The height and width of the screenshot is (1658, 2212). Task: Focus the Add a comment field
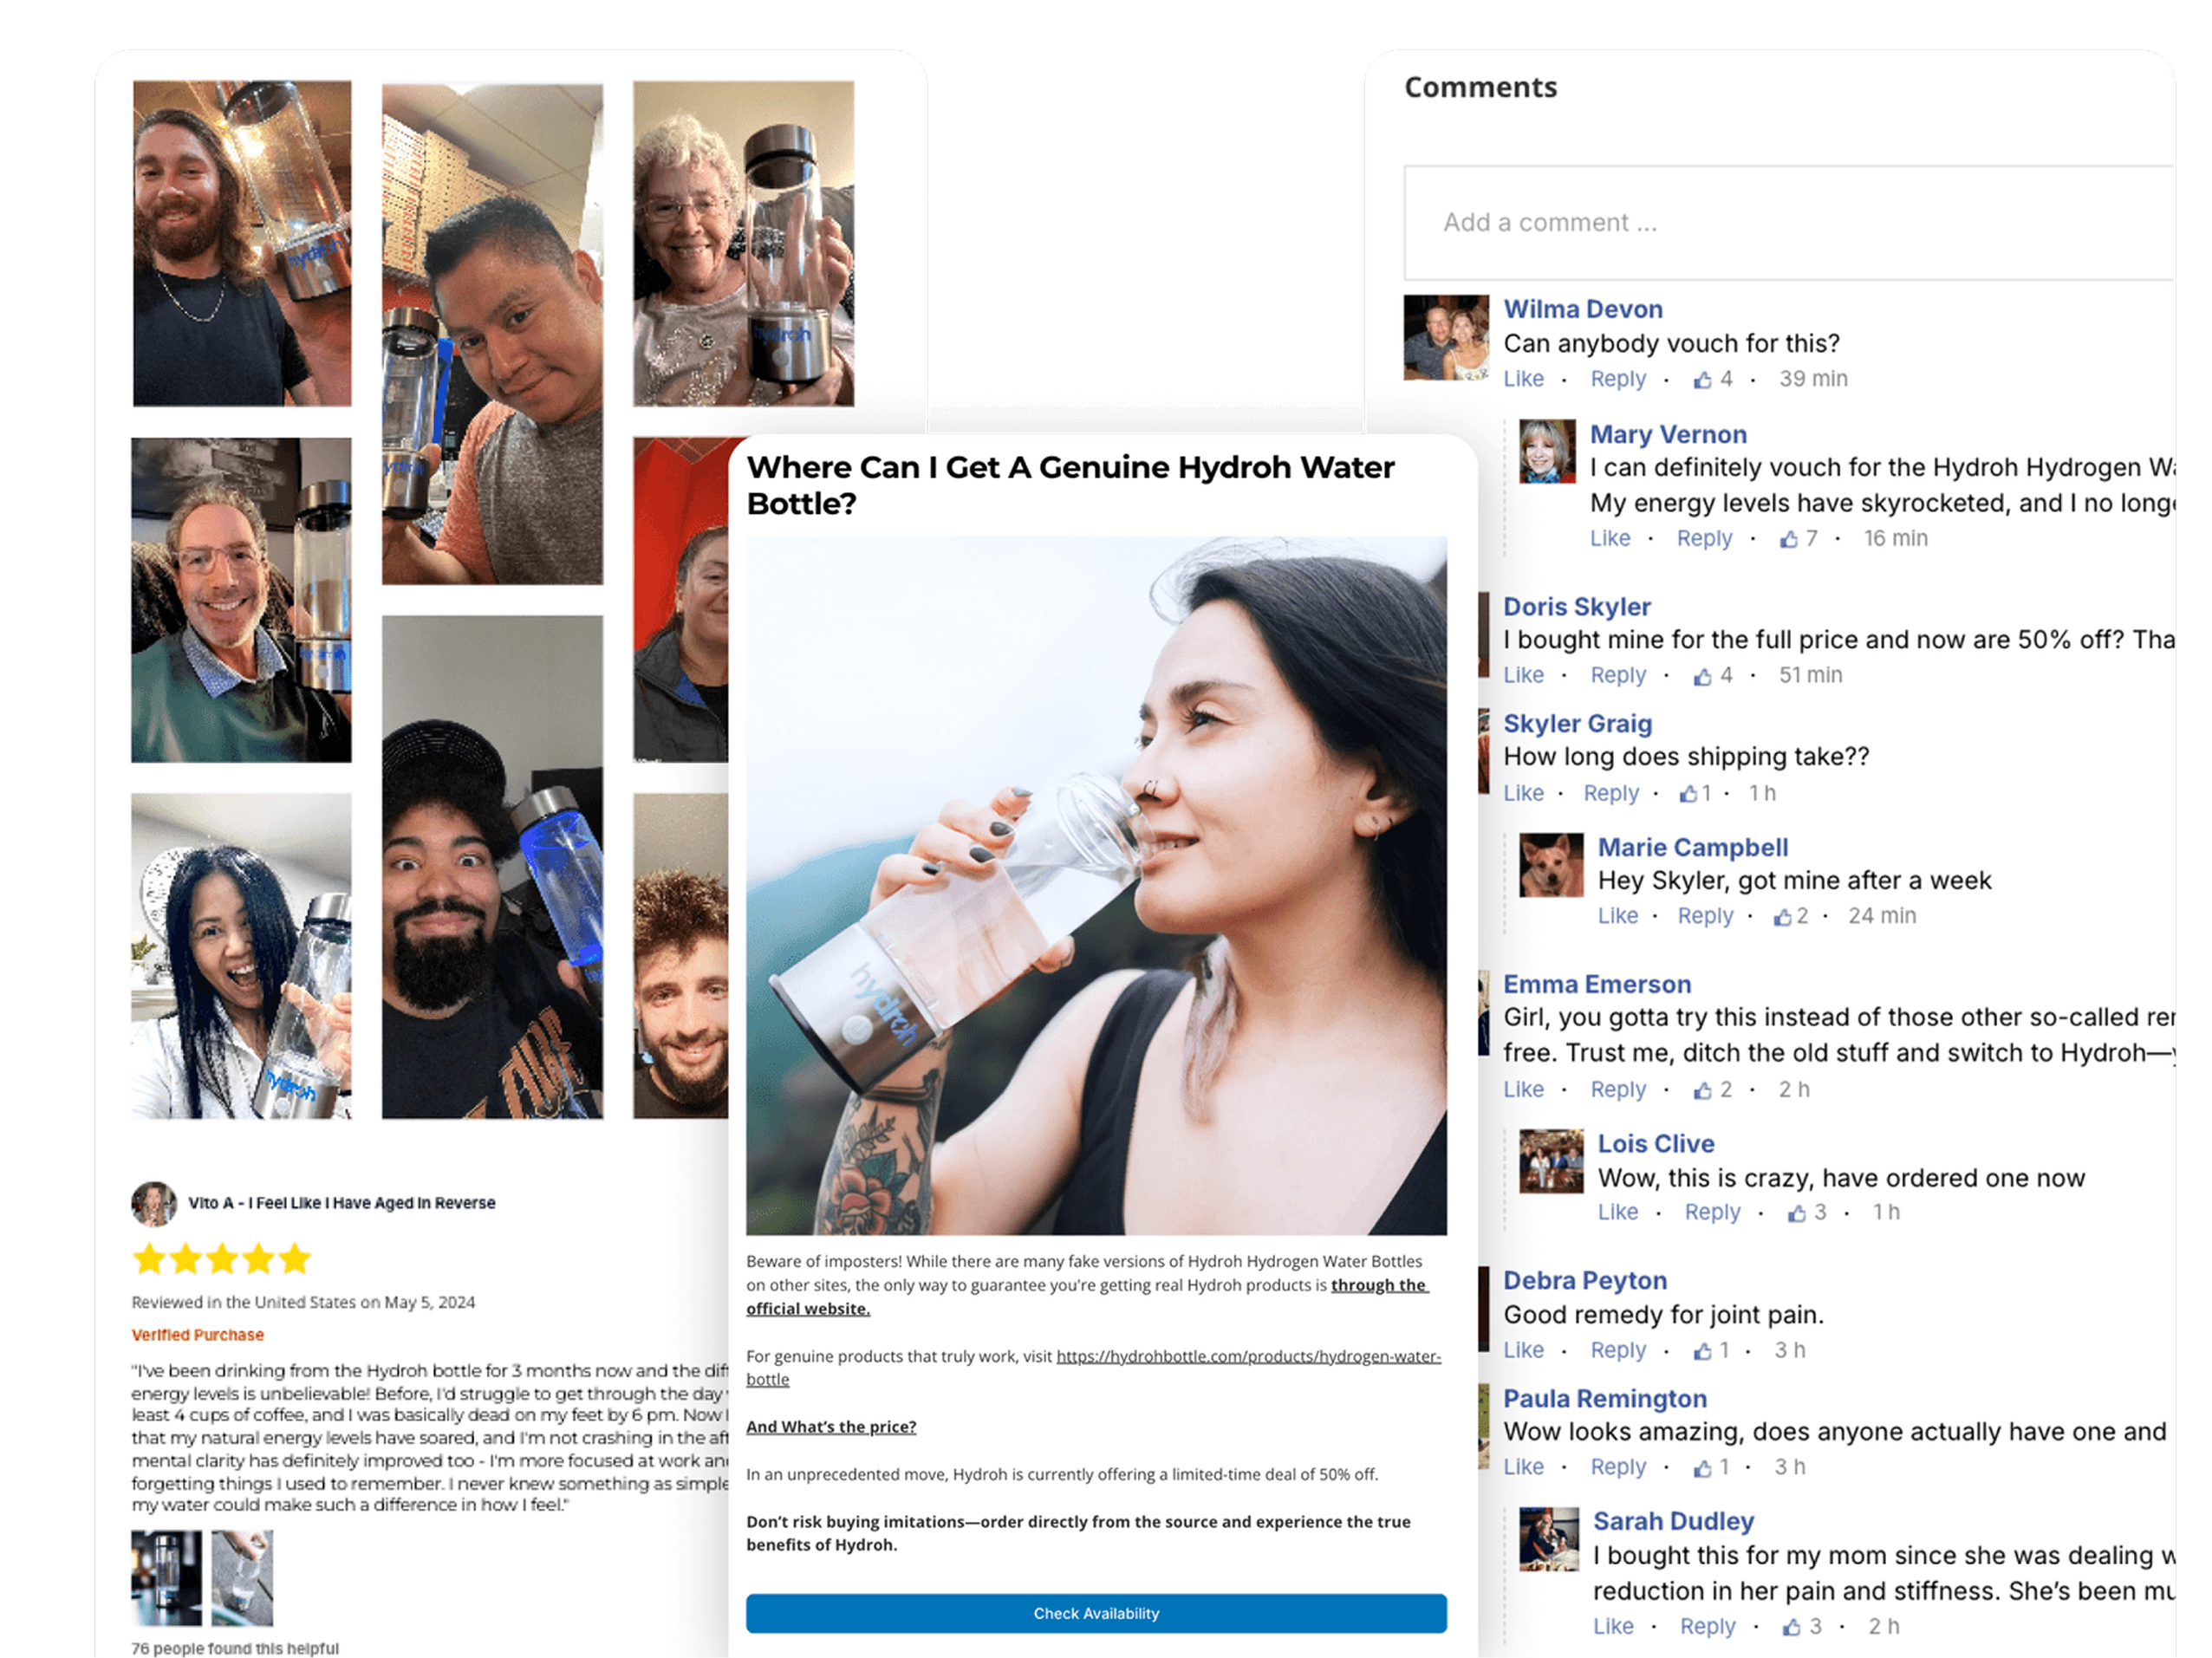(1789, 223)
